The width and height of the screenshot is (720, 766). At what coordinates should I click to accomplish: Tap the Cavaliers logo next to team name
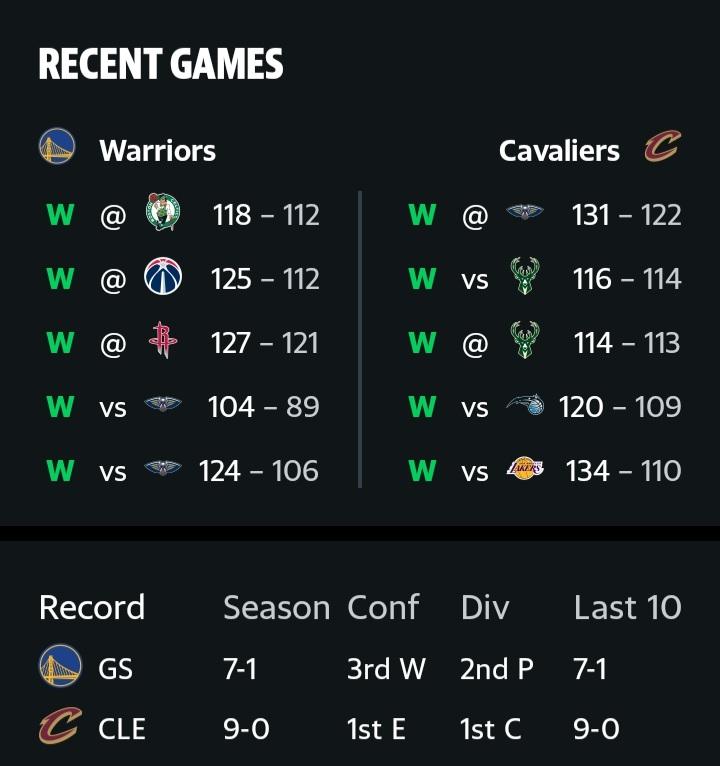pos(662,146)
